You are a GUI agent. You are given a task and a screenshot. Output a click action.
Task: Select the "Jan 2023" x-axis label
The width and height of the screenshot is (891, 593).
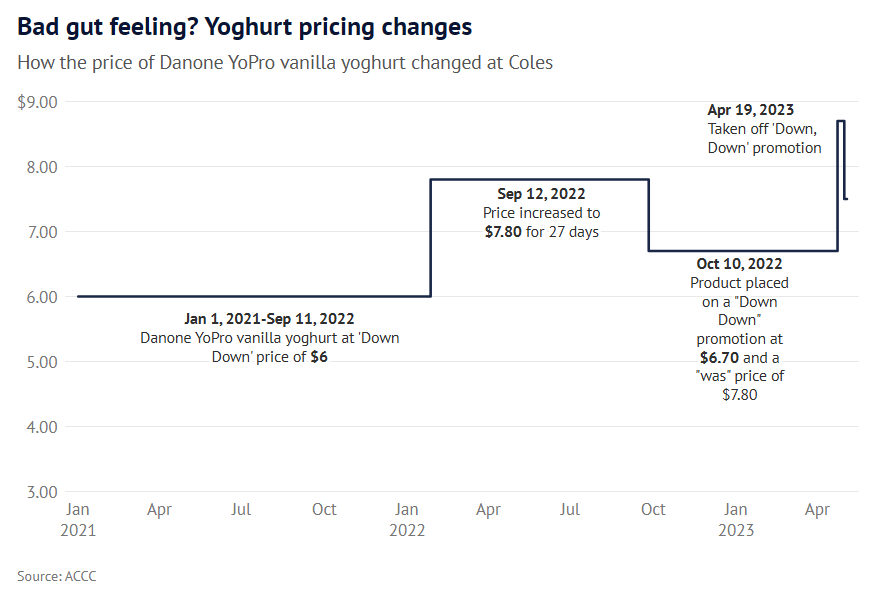[735, 519]
